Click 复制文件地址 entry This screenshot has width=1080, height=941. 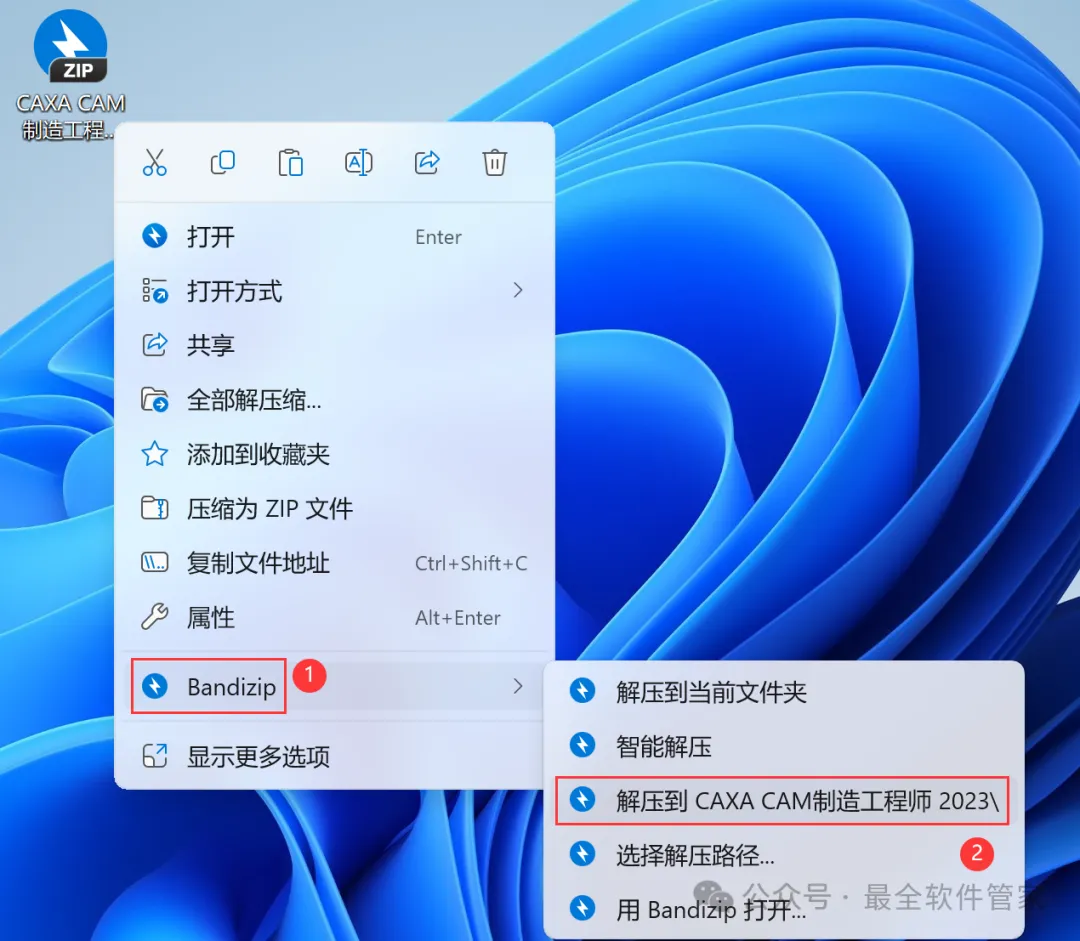tap(334, 563)
